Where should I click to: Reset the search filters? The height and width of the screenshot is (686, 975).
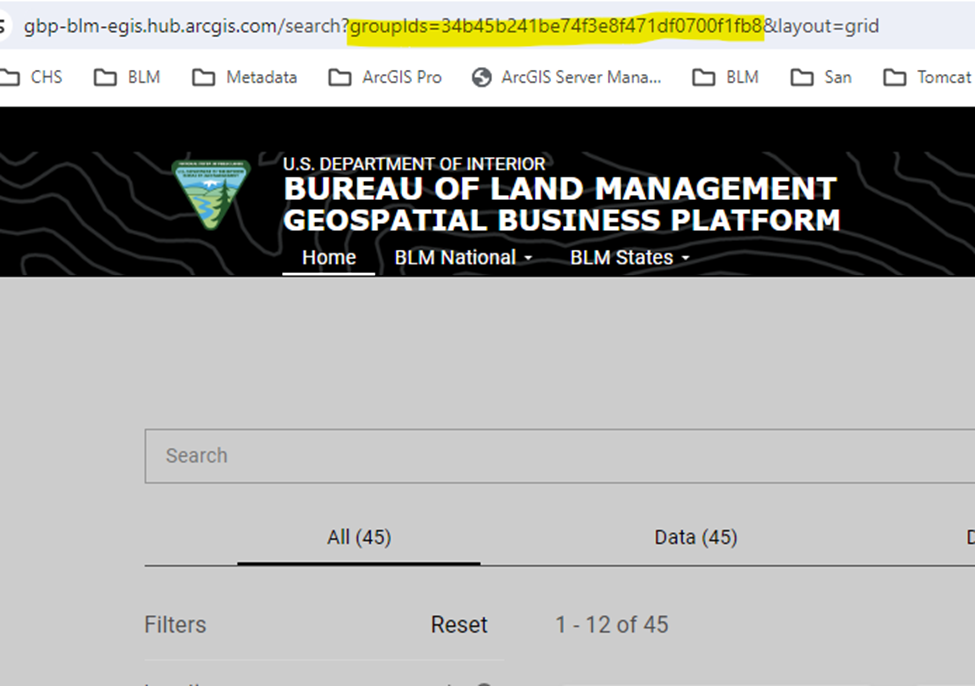(459, 625)
